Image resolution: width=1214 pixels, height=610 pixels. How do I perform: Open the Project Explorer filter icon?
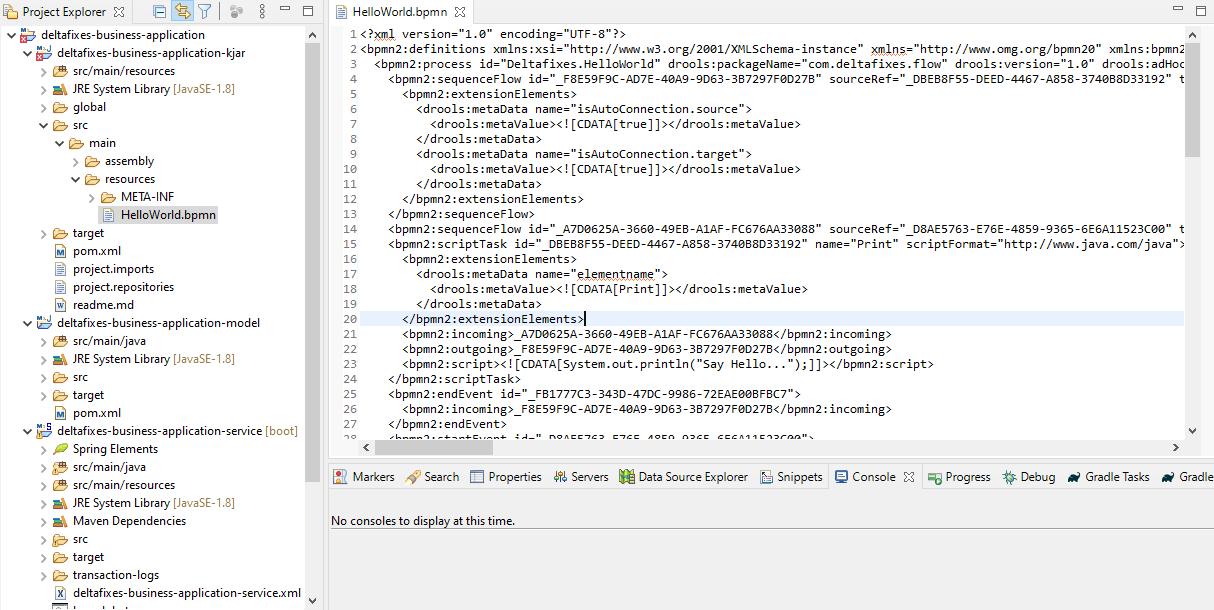coord(205,12)
